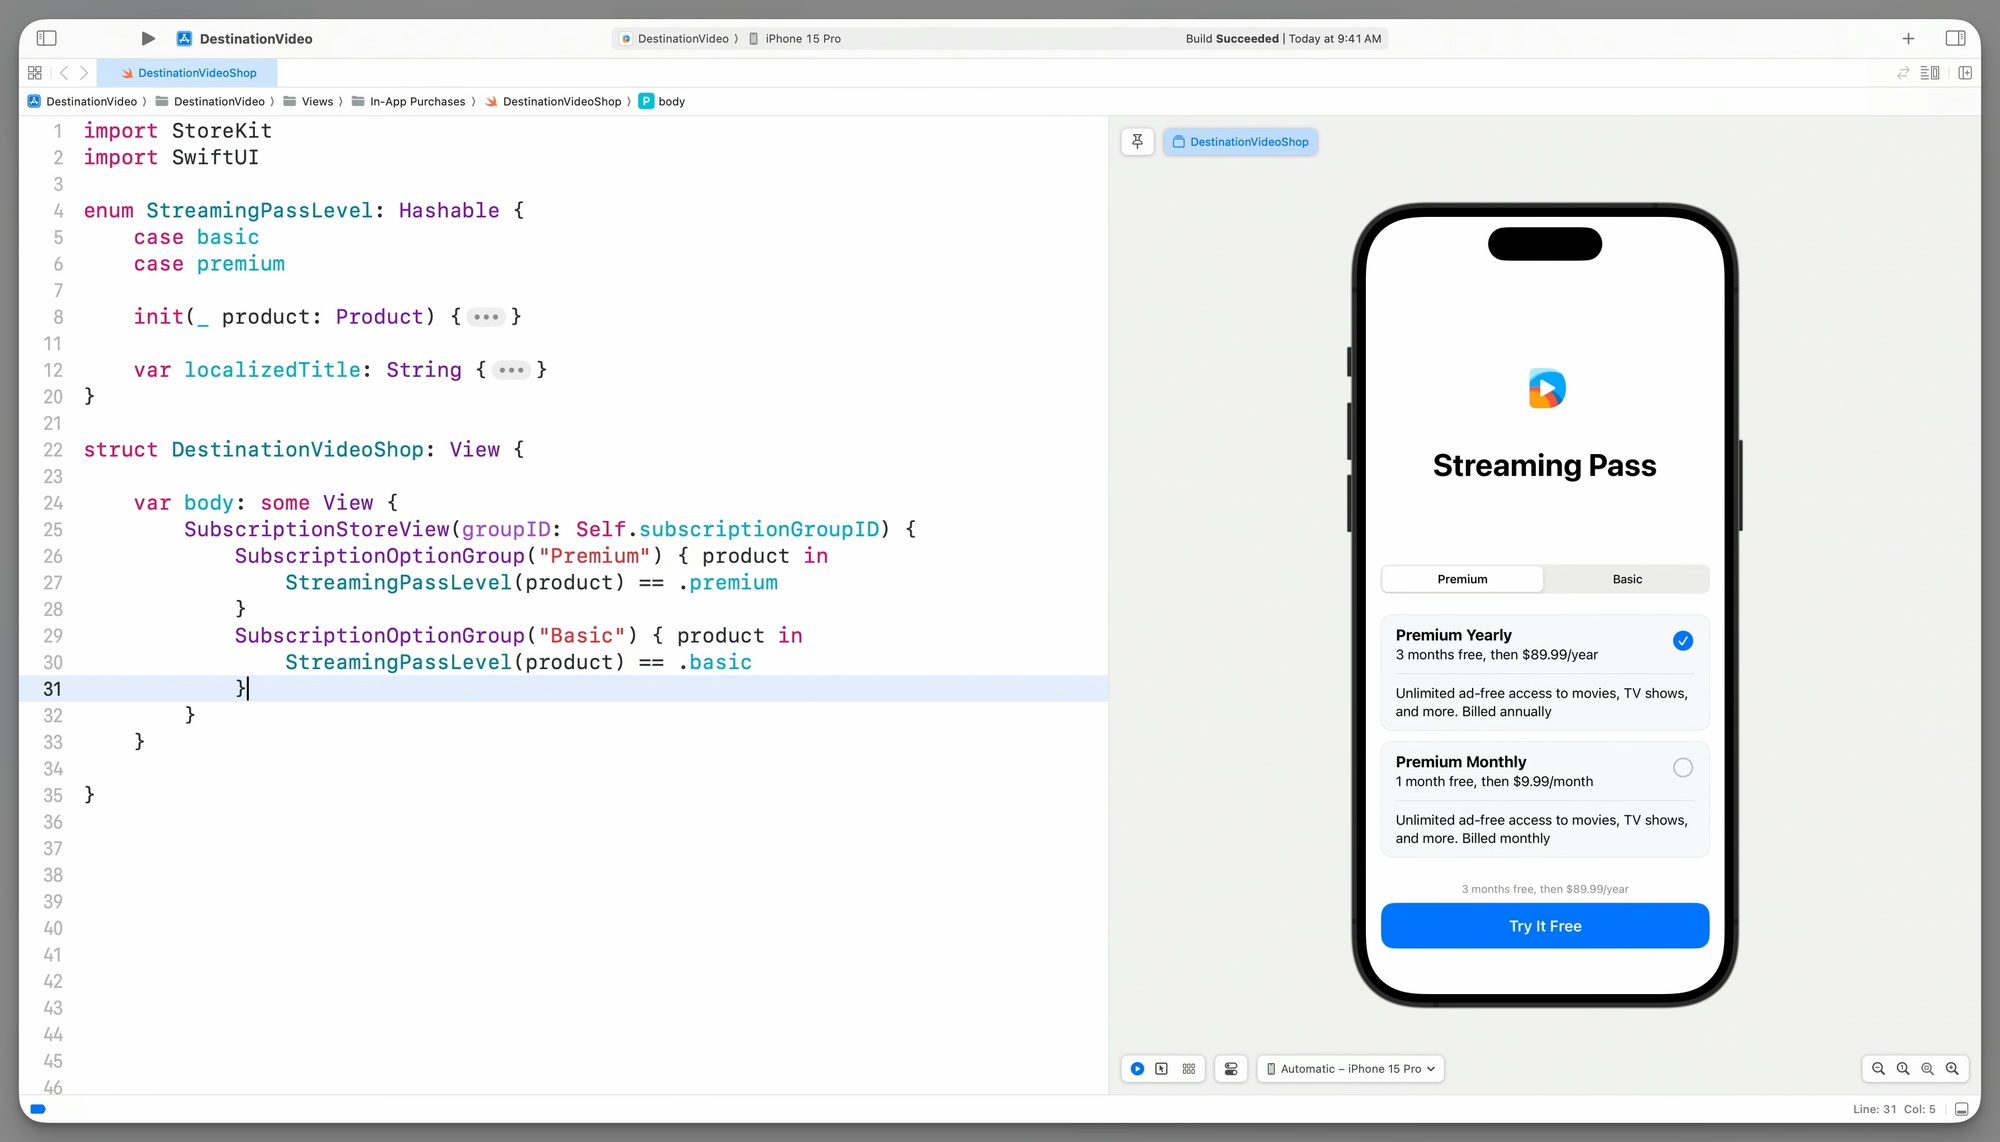Enable Live preview mode
Screen dimensions: 2000x1142
(x=1137, y=1068)
